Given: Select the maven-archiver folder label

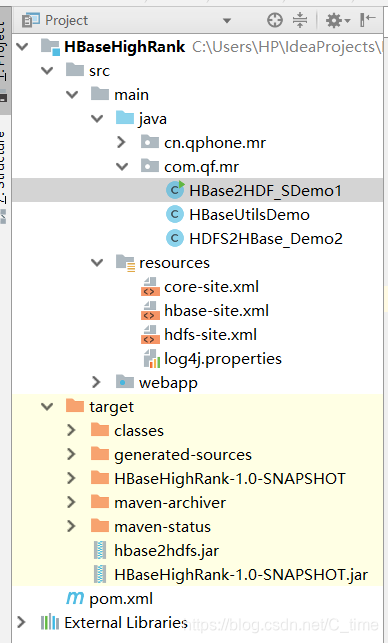Looking at the screenshot, I should click(x=170, y=503).
